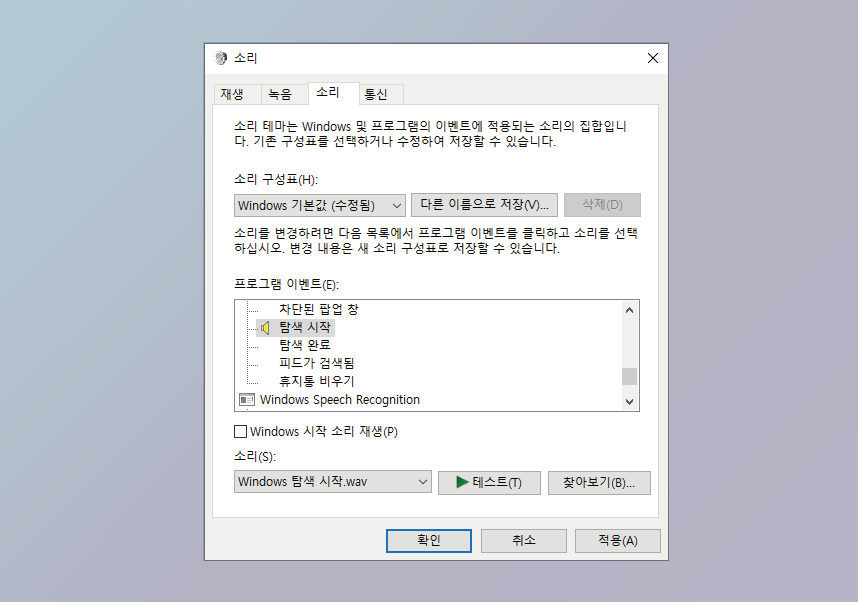
Task: Confirm with the 확인 button
Action: click(x=429, y=541)
